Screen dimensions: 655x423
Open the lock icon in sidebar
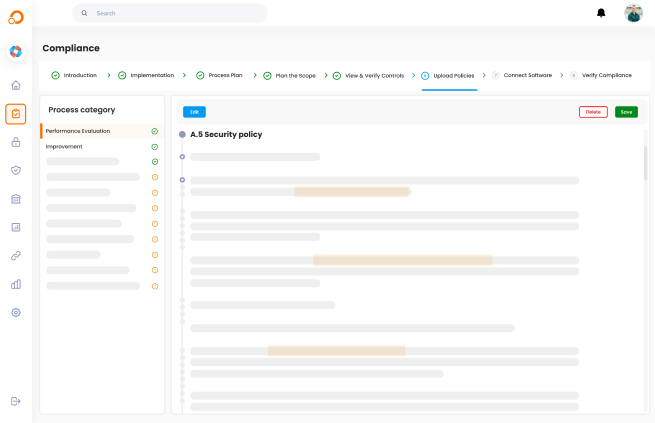(x=16, y=142)
